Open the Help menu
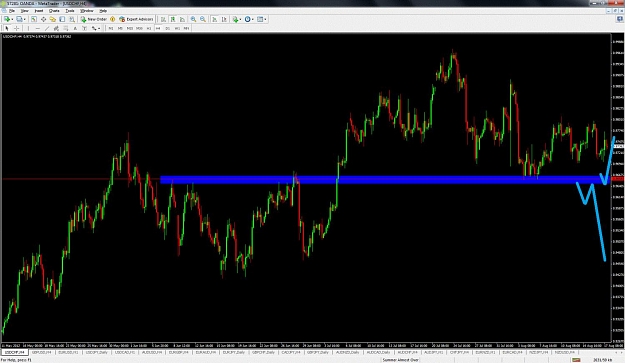The image size is (625, 363). click(103, 11)
